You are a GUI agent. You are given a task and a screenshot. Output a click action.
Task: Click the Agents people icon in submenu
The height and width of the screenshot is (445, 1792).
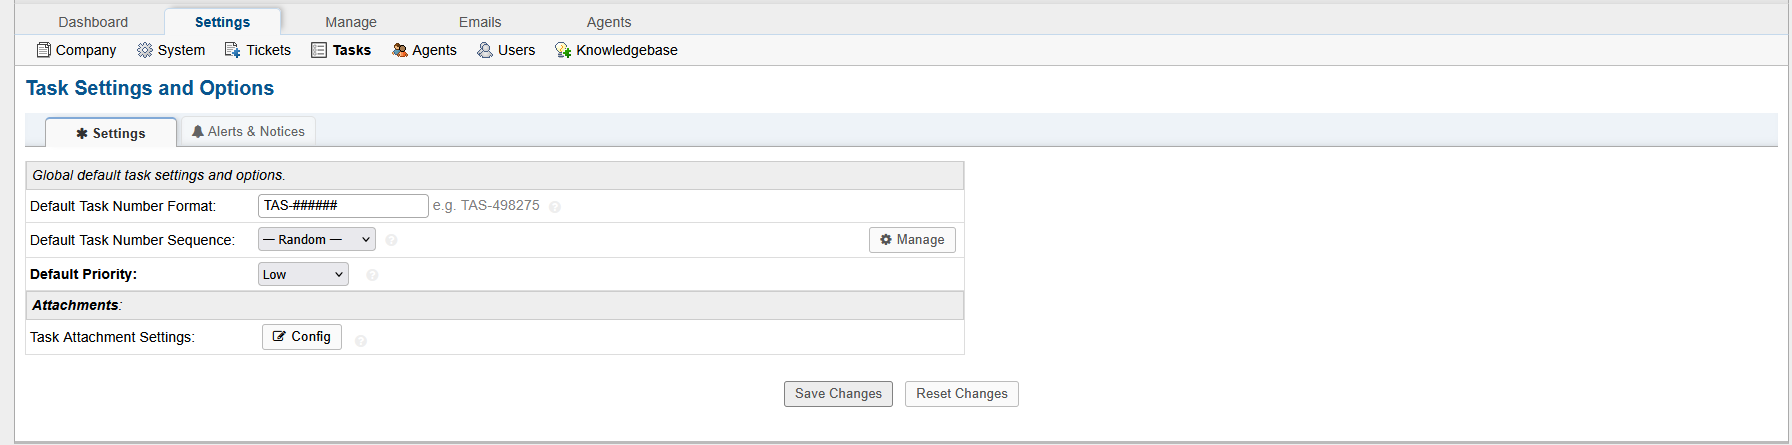click(400, 50)
